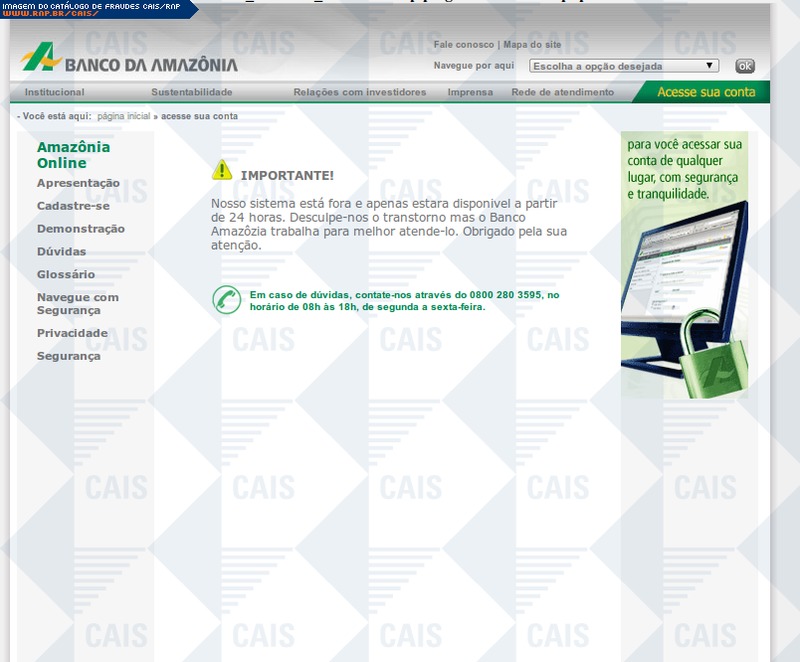Select the Imprensa menu item
The width and height of the screenshot is (800, 662).
[470, 92]
